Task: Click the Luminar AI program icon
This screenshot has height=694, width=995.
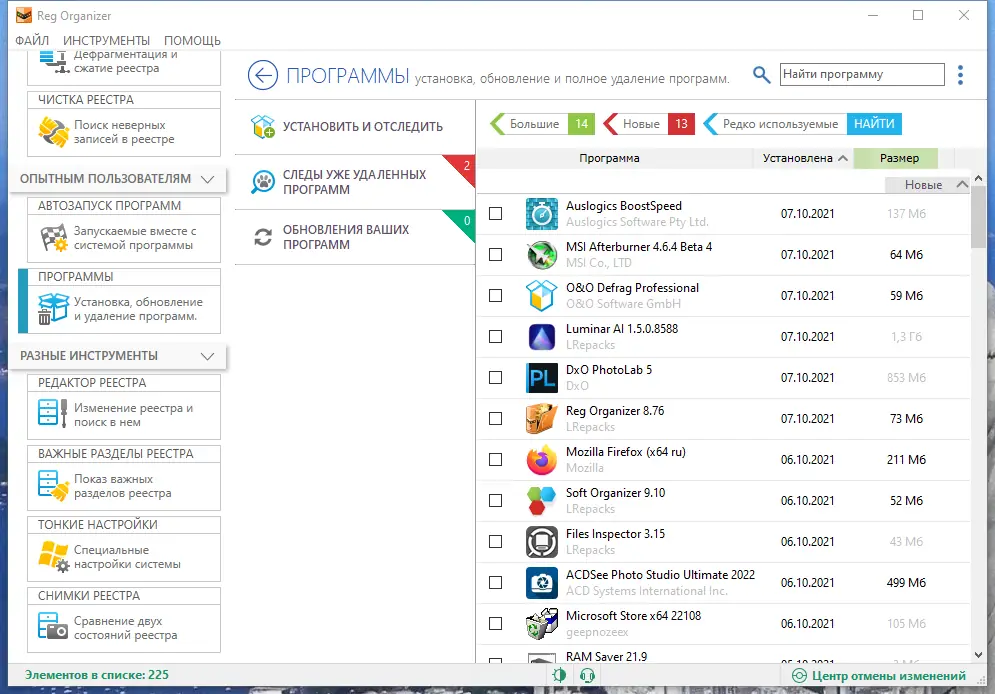Action: point(541,337)
